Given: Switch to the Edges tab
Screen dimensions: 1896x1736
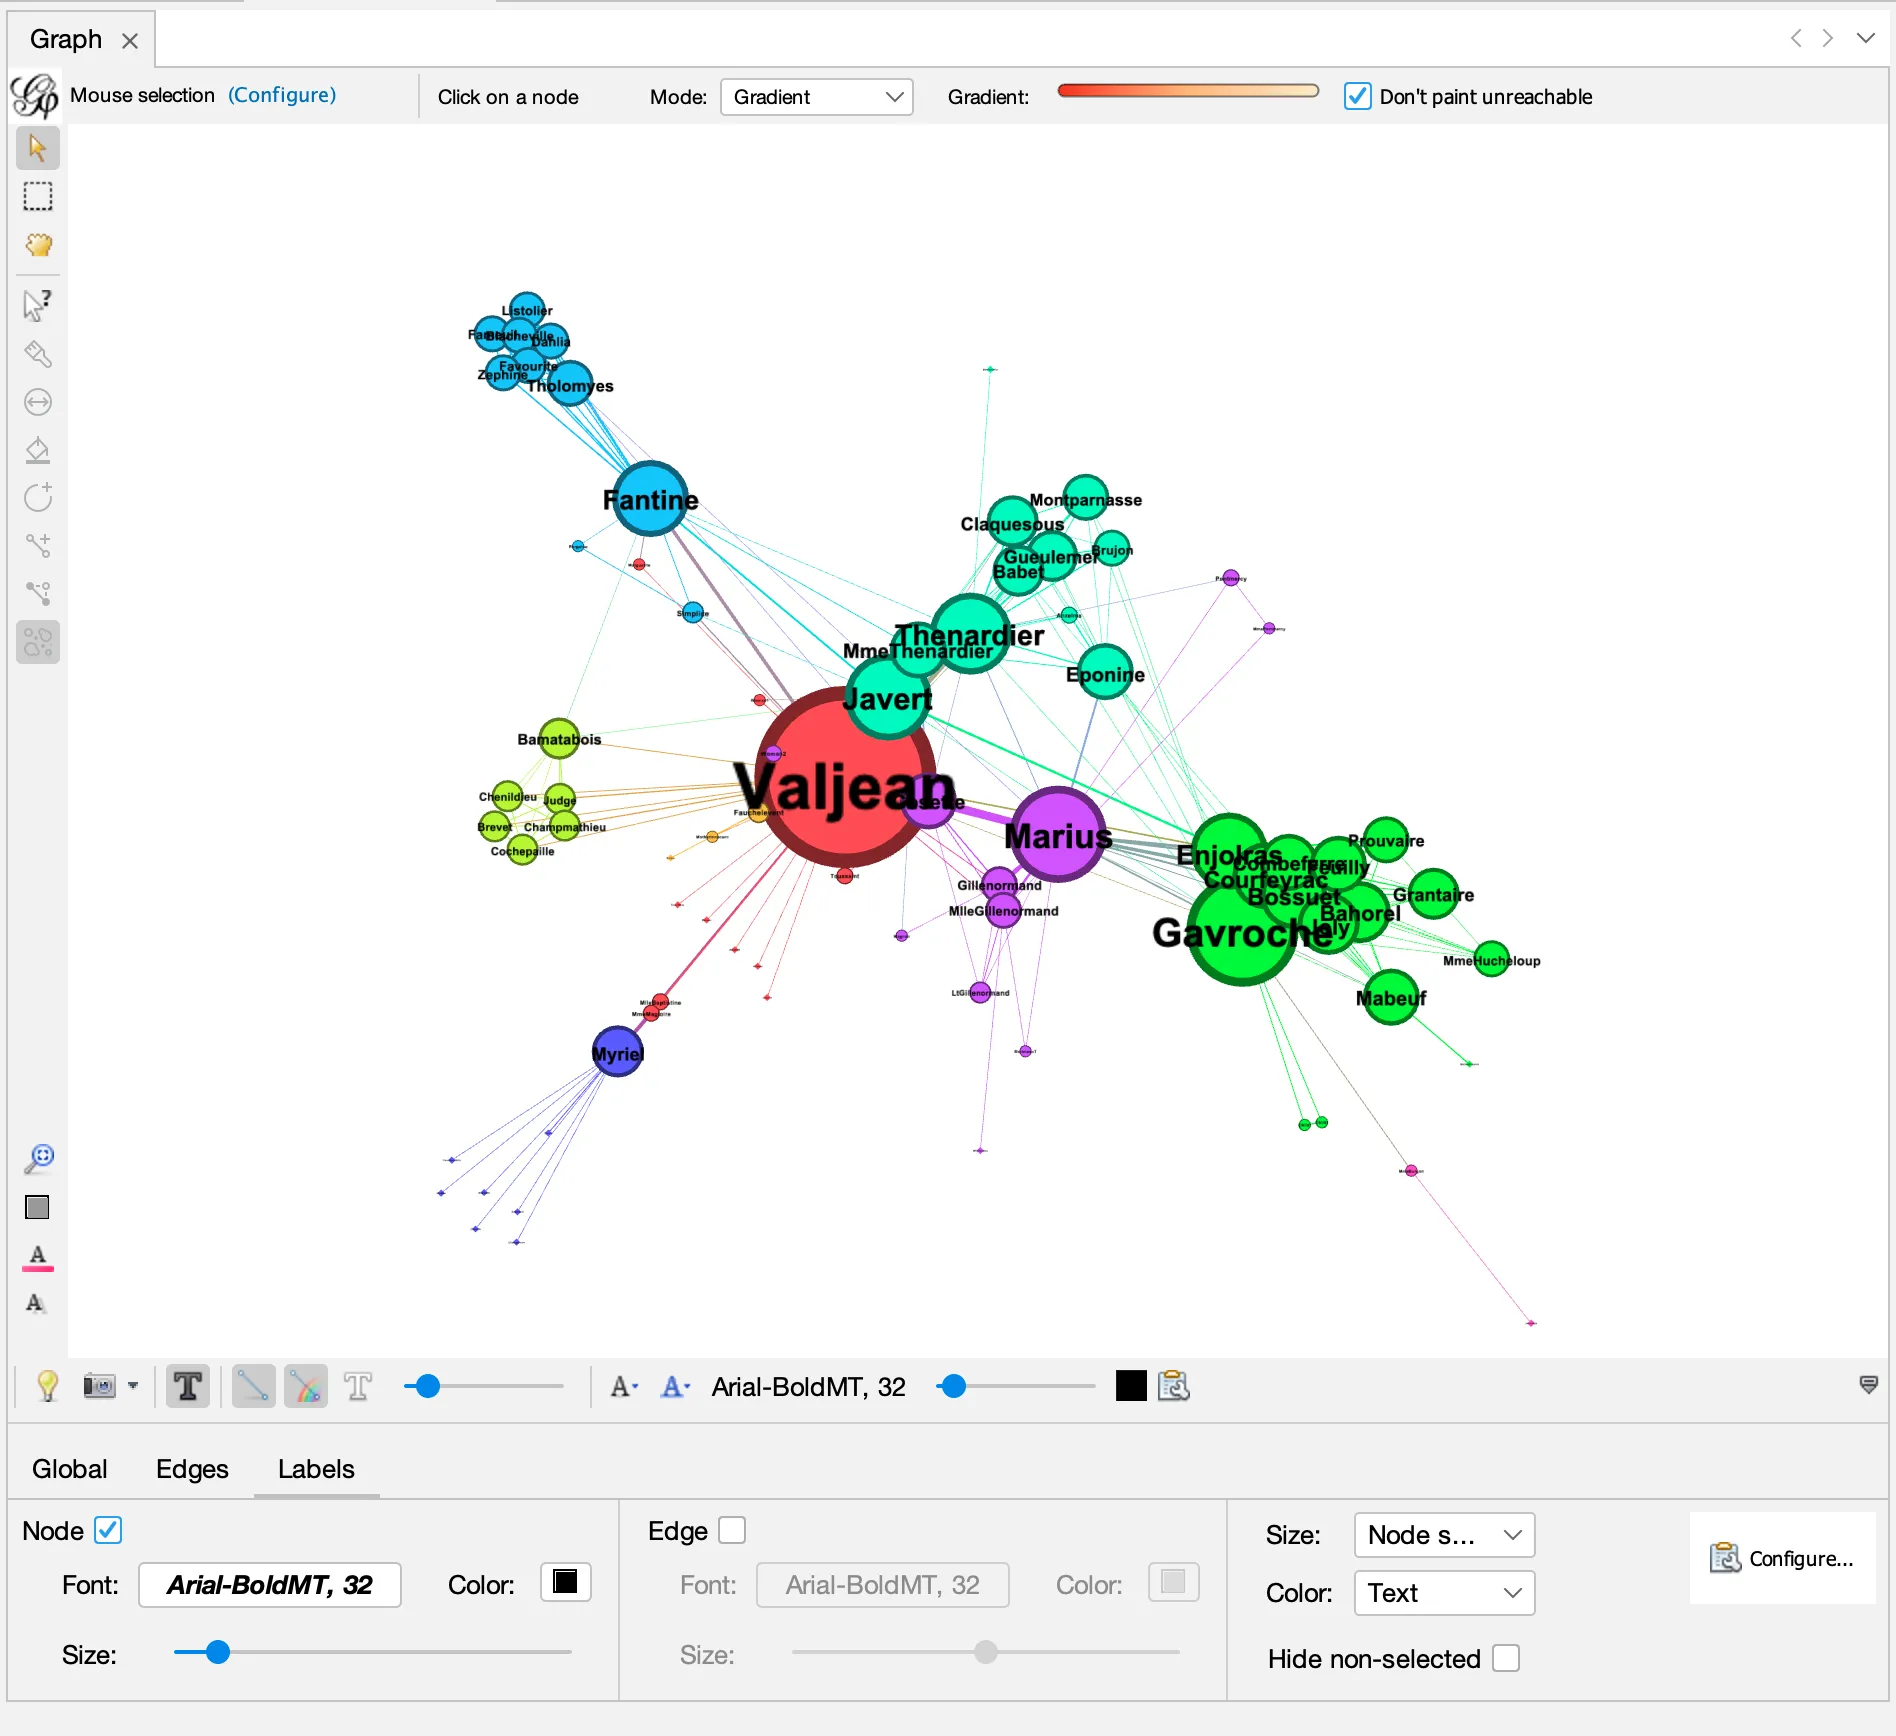Looking at the screenshot, I should pos(192,1469).
